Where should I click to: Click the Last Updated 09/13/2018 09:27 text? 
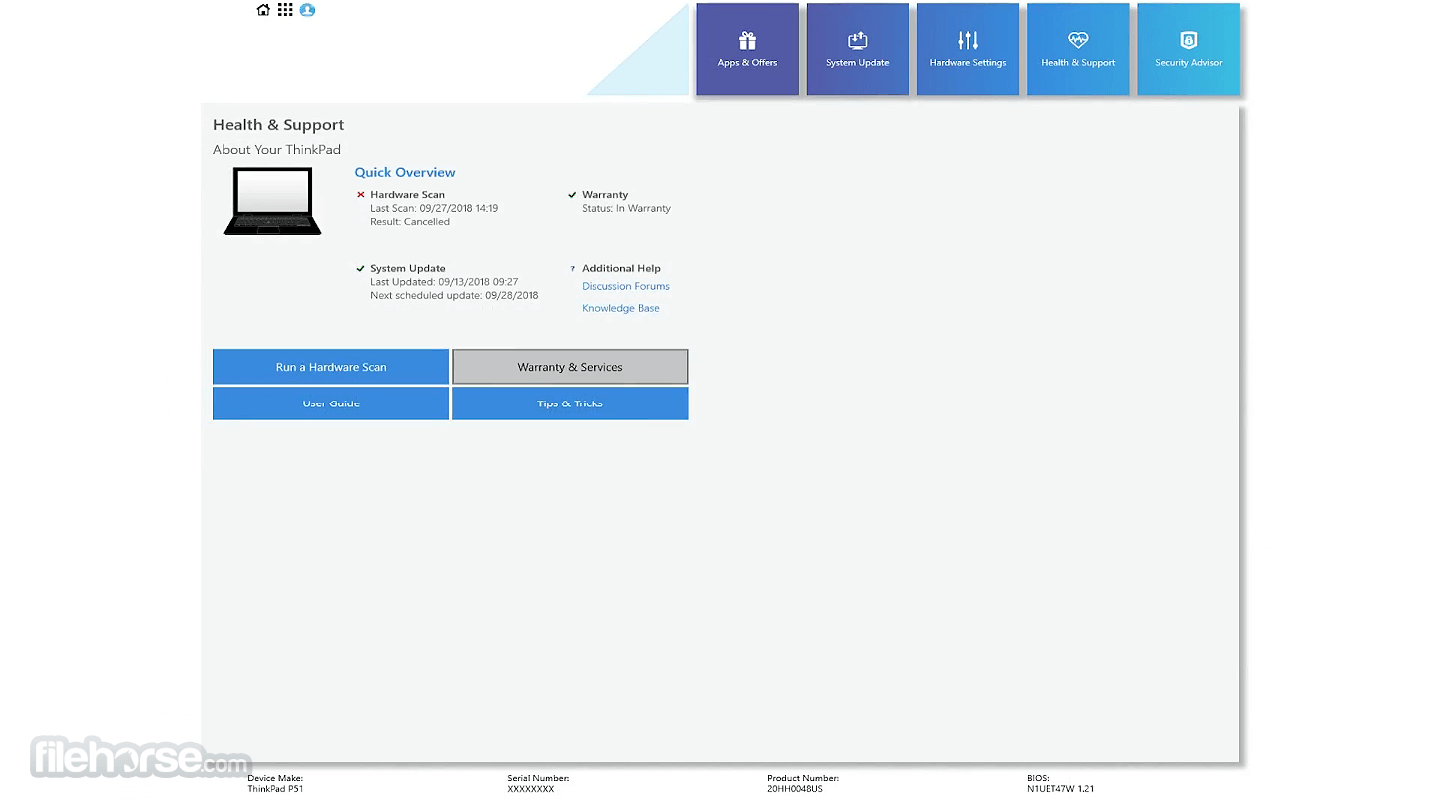pos(444,283)
